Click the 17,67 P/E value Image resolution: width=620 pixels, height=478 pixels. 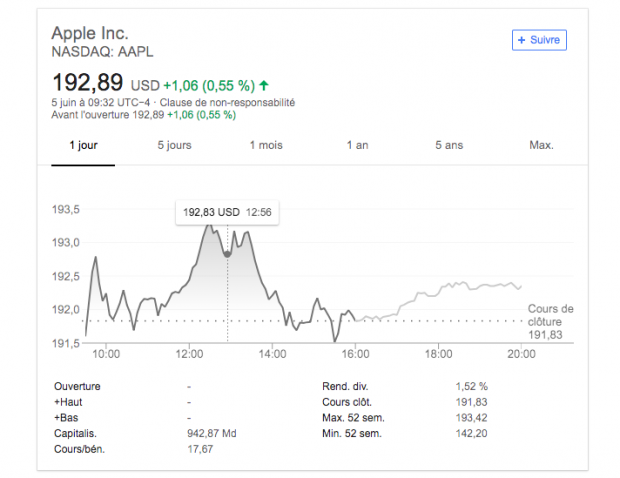point(200,450)
